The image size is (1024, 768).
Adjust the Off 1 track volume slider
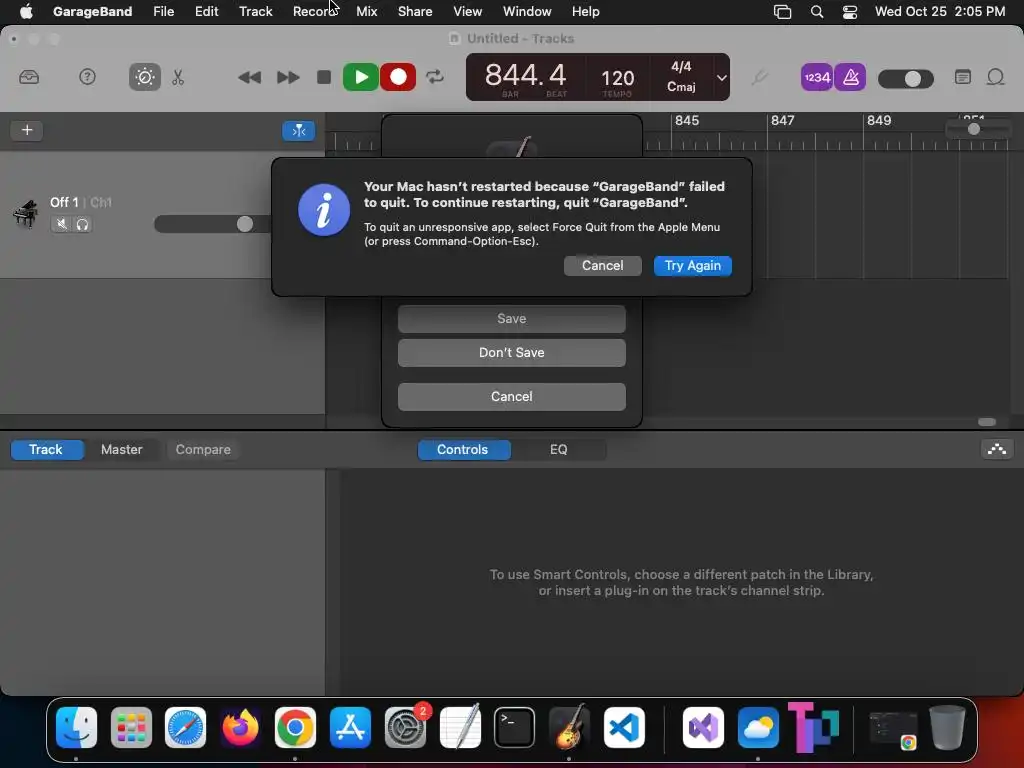click(x=212, y=224)
